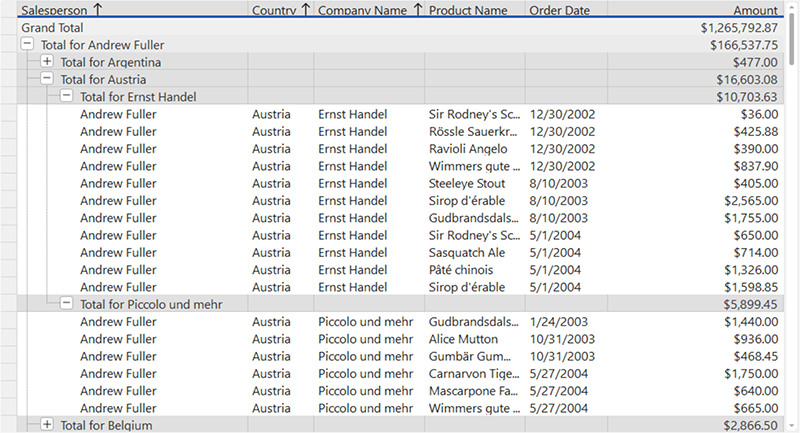Select the Steeleye Stout product cell
This screenshot has width=800, height=433.
pyautogui.click(x=475, y=184)
